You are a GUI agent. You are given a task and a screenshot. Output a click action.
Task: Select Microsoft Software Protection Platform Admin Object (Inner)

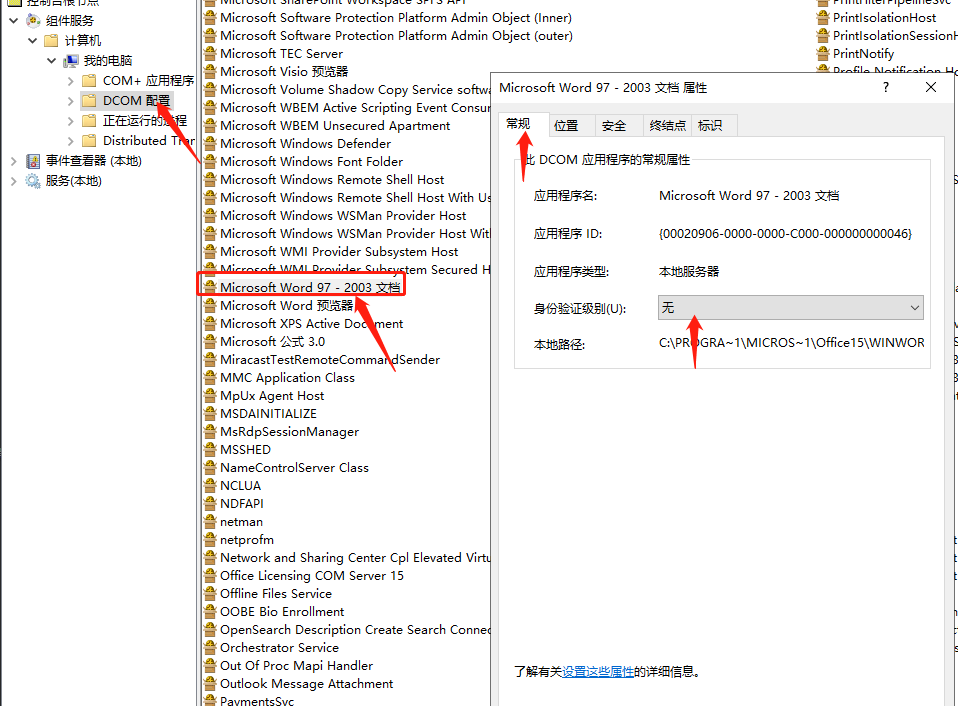pos(396,18)
